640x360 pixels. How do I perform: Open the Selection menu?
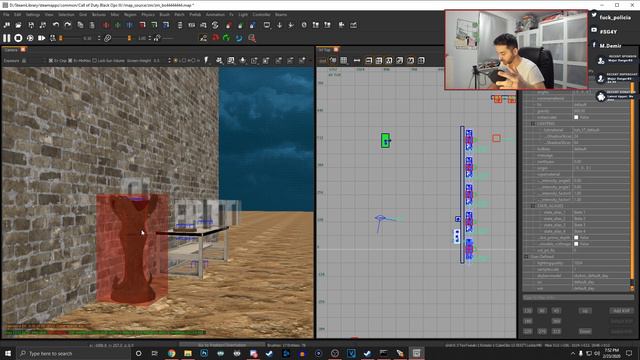[x=66, y=15]
